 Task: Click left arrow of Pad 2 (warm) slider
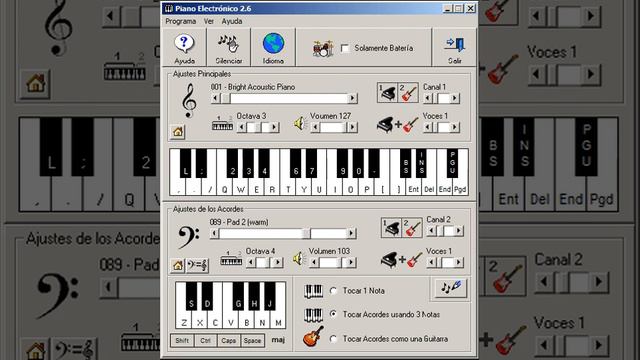[214, 233]
